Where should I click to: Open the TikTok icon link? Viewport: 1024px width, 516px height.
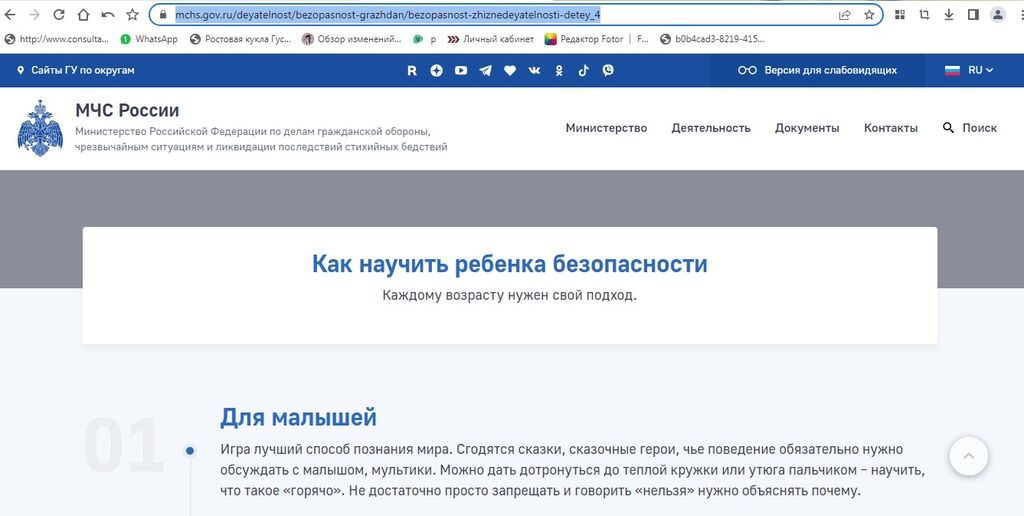583,70
